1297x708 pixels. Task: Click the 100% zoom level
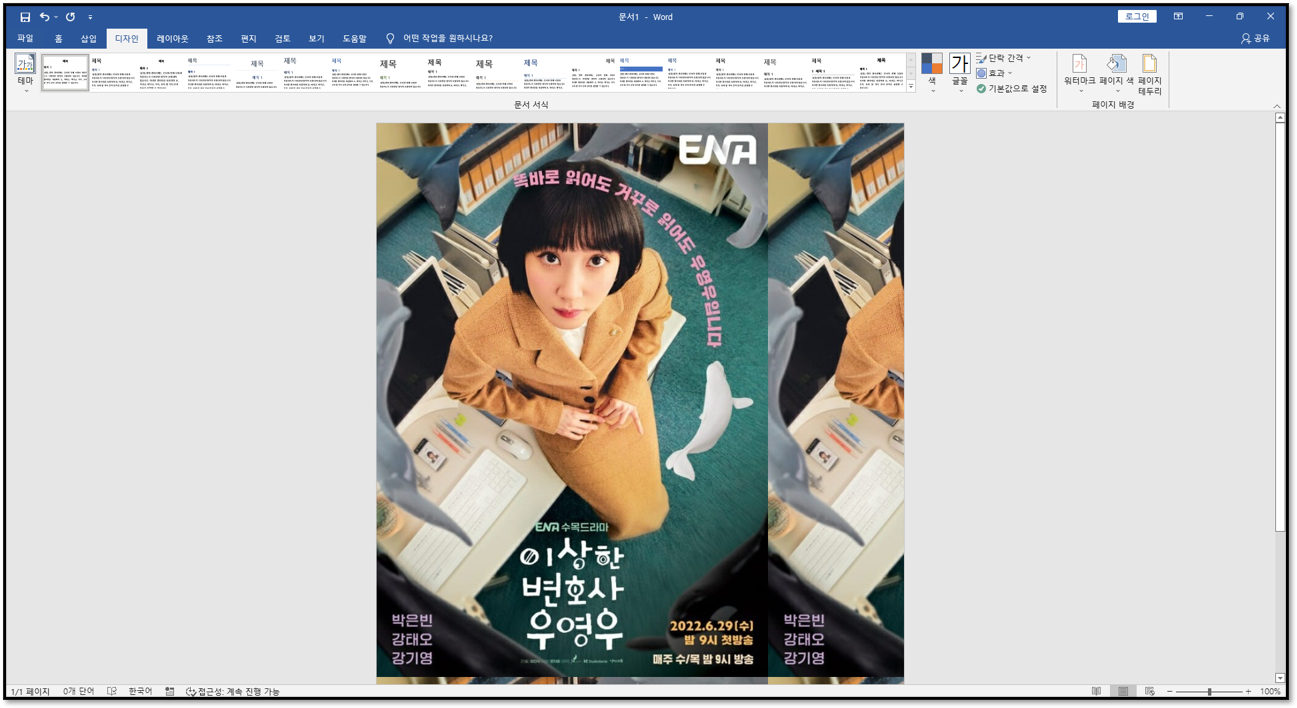tap(1270, 692)
